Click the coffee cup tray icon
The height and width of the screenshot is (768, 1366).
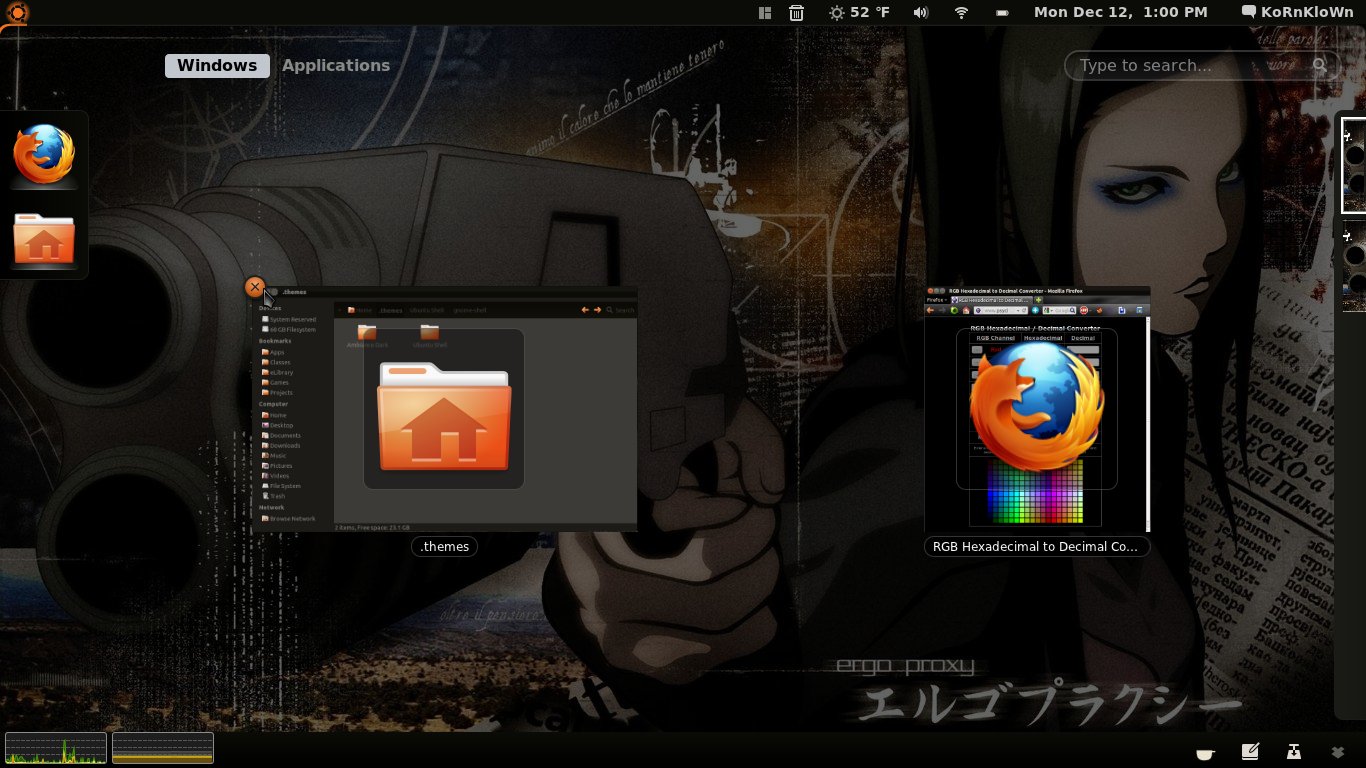(x=1205, y=753)
